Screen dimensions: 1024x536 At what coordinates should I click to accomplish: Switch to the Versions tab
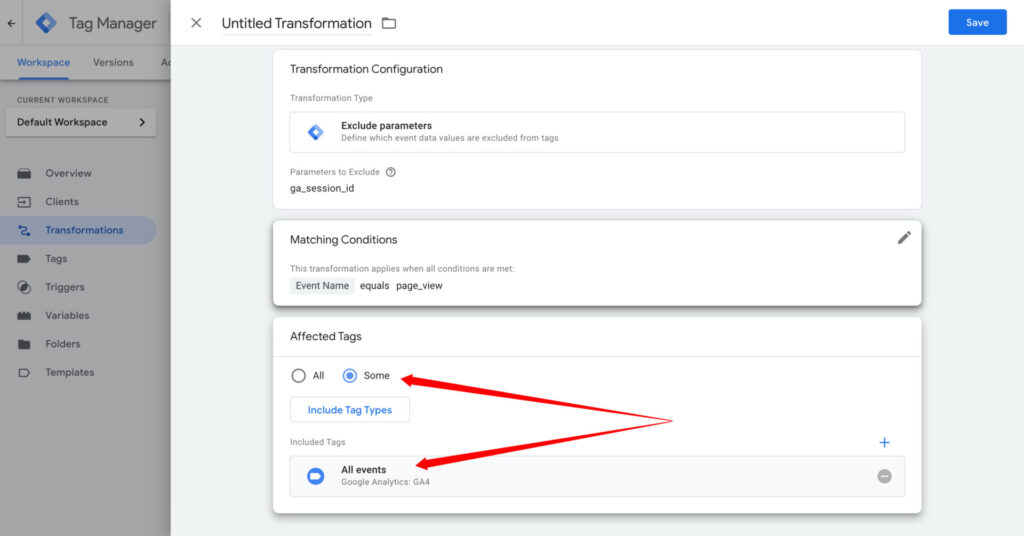[x=113, y=62]
